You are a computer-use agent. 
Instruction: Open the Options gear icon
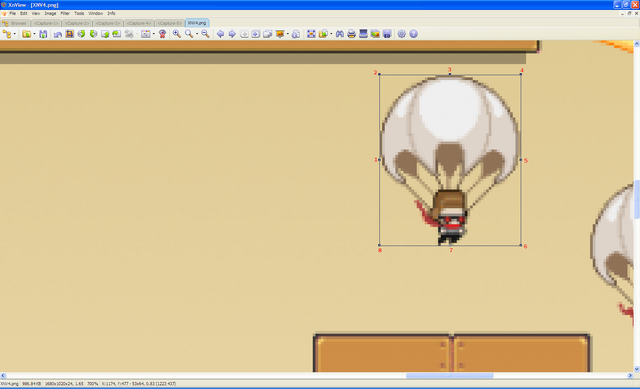coord(402,34)
